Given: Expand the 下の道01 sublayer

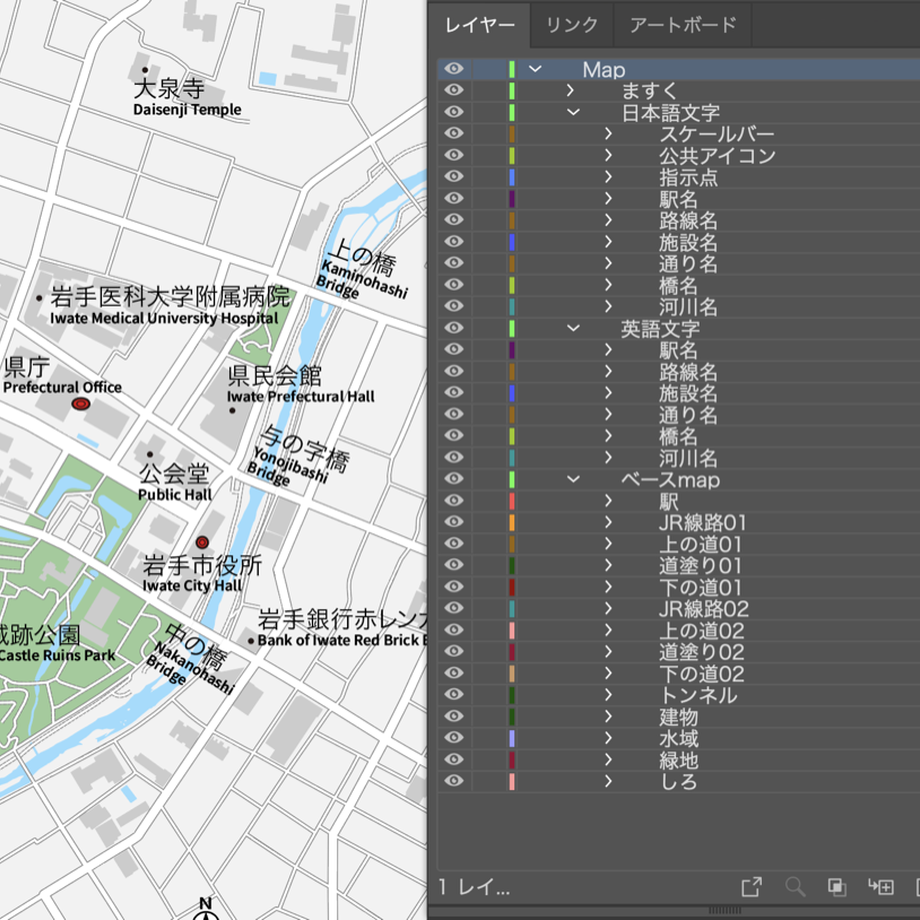Looking at the screenshot, I should point(608,586).
